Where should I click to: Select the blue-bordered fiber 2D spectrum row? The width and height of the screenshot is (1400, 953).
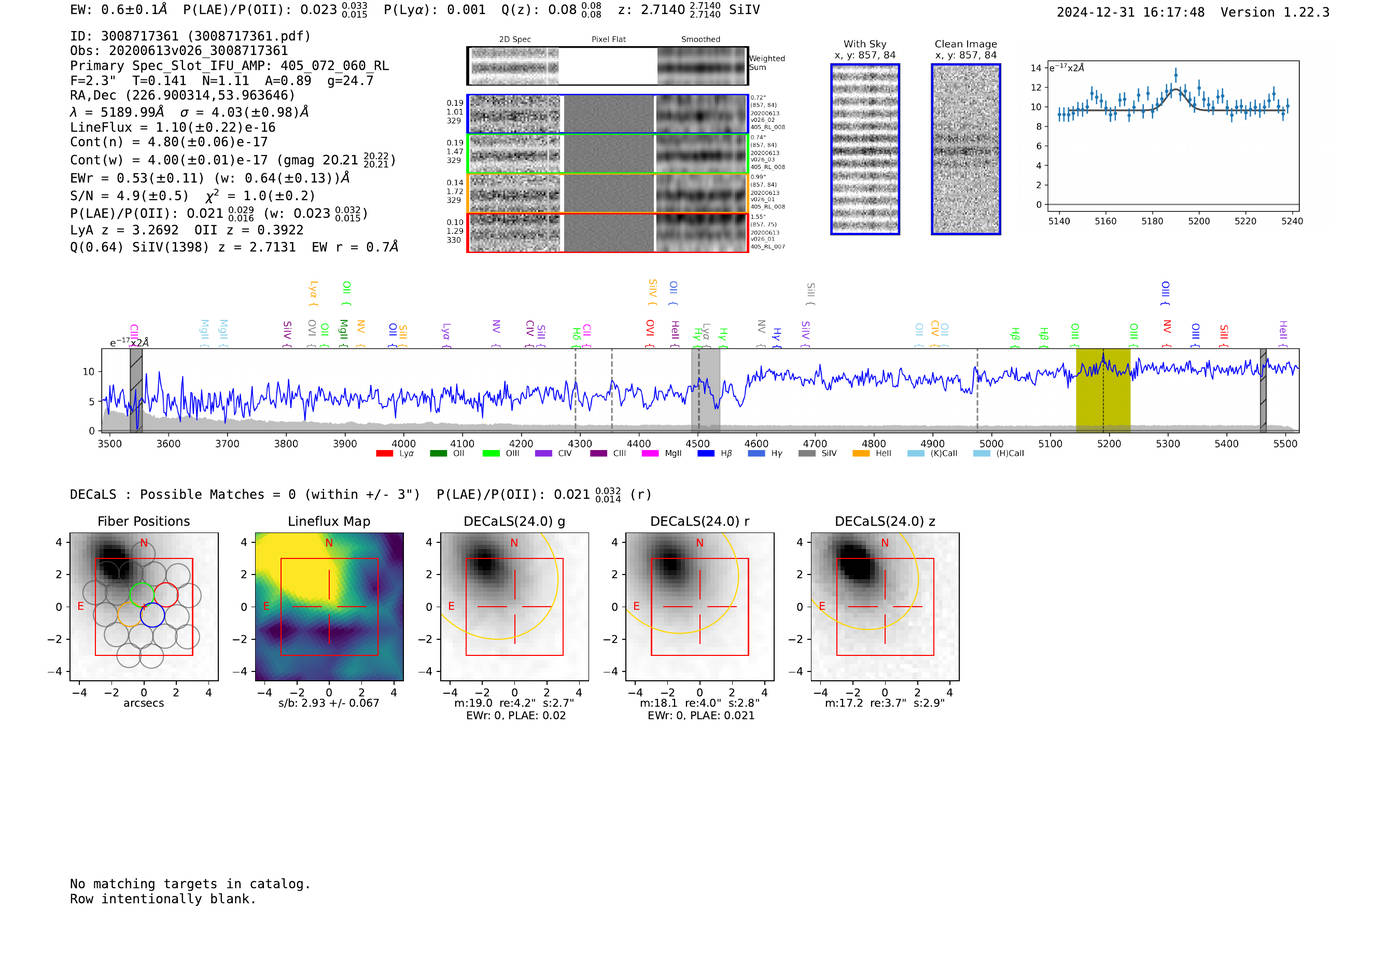[607, 114]
